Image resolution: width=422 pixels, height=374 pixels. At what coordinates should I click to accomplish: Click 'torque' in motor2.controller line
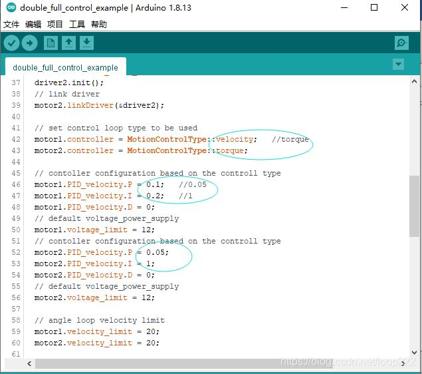pos(230,150)
